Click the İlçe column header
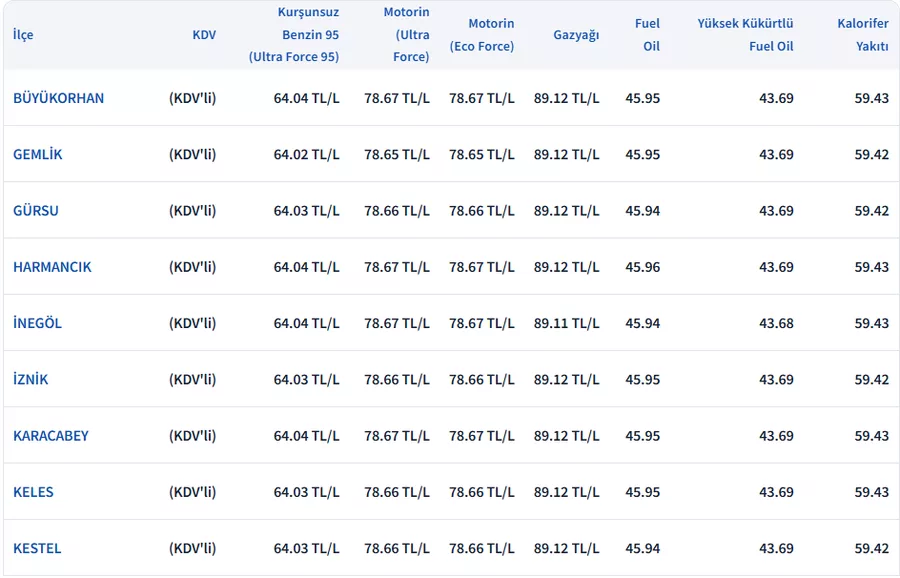This screenshot has height=578, width=900. tap(23, 35)
